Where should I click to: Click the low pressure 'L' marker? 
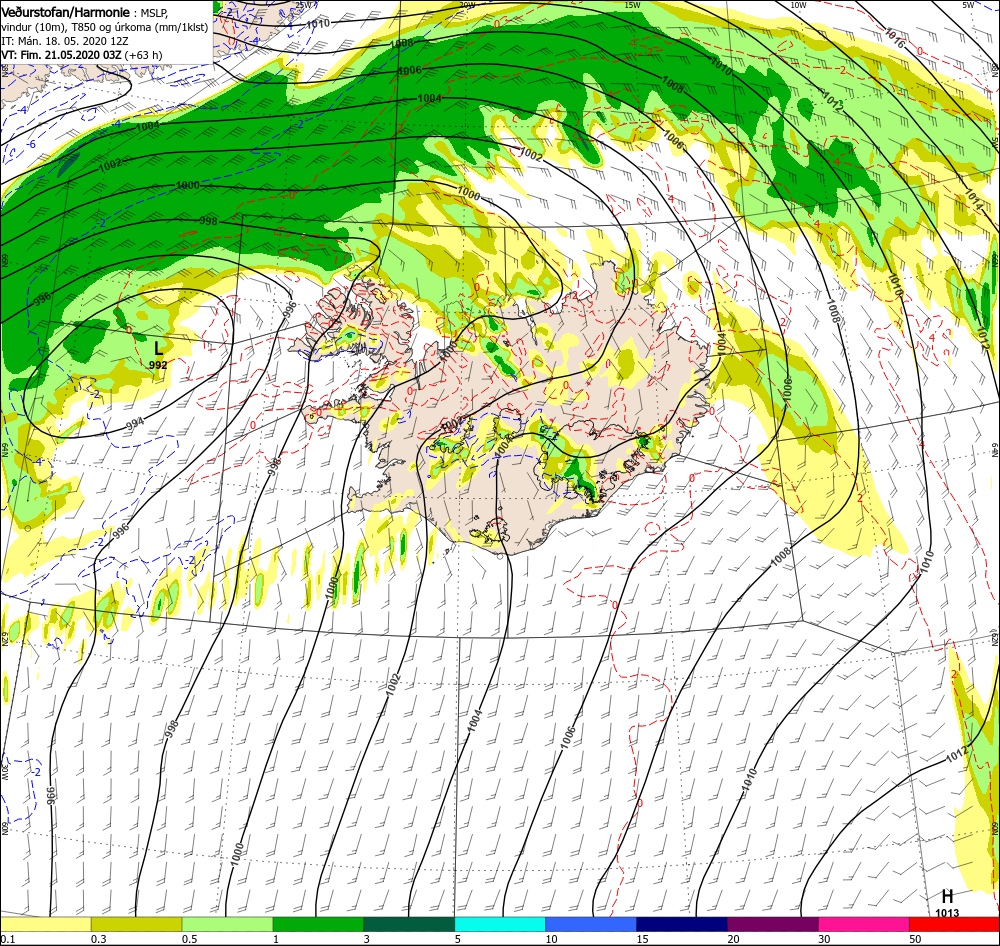click(158, 348)
